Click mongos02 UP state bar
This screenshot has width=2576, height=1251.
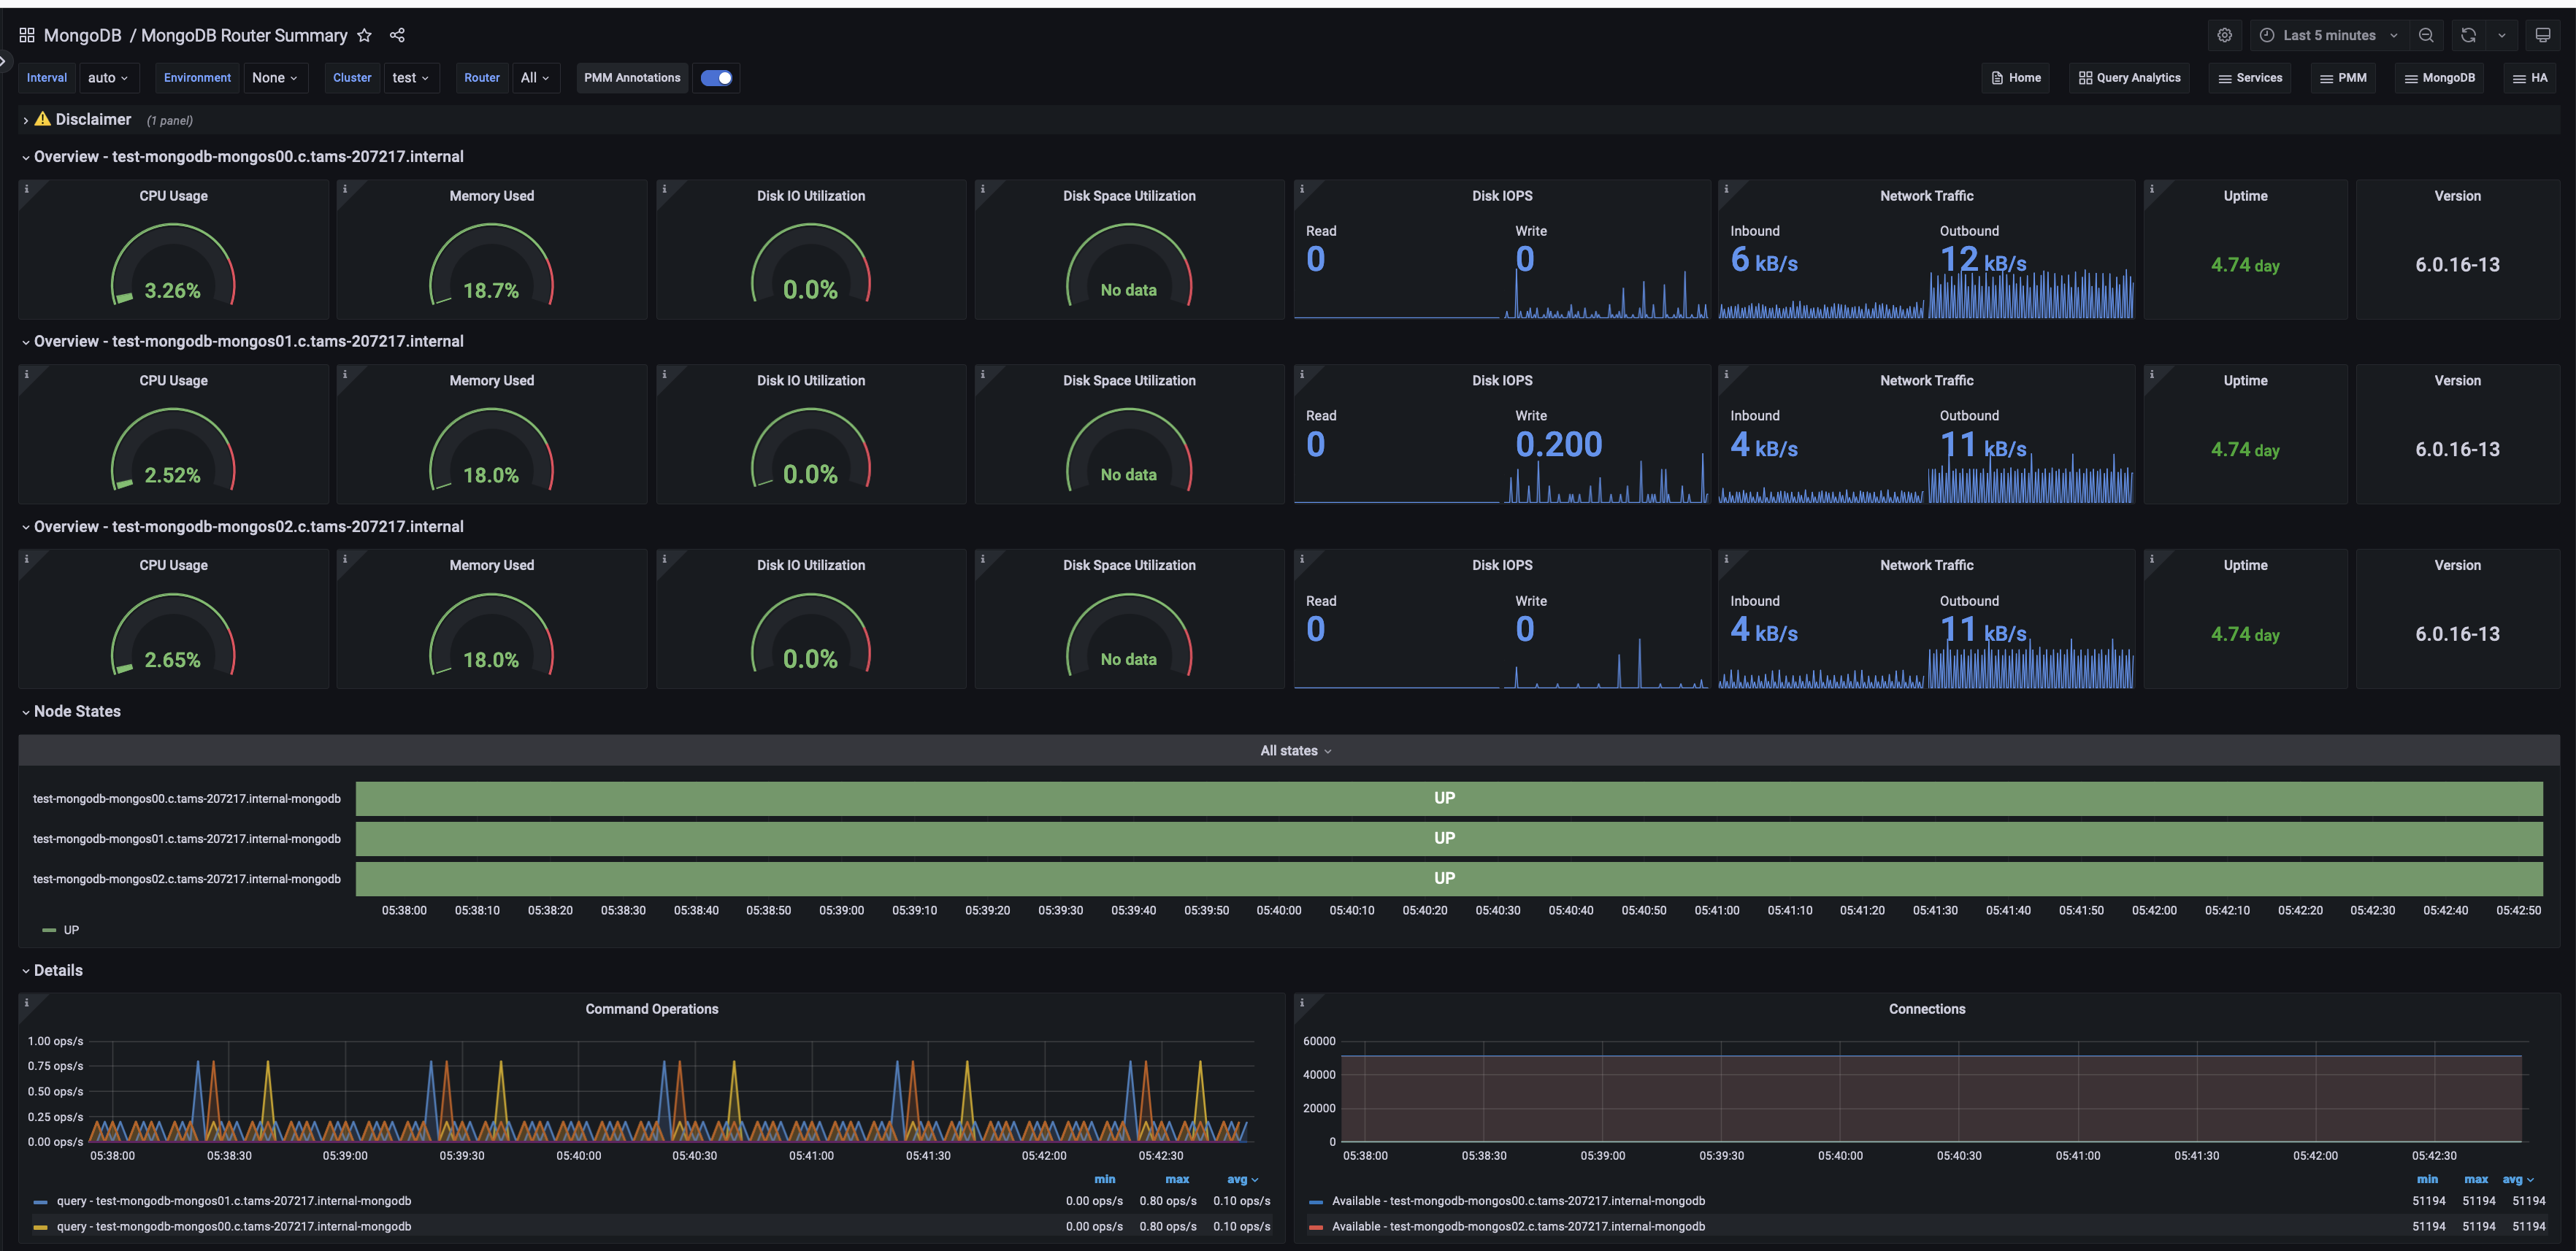click(x=1449, y=878)
